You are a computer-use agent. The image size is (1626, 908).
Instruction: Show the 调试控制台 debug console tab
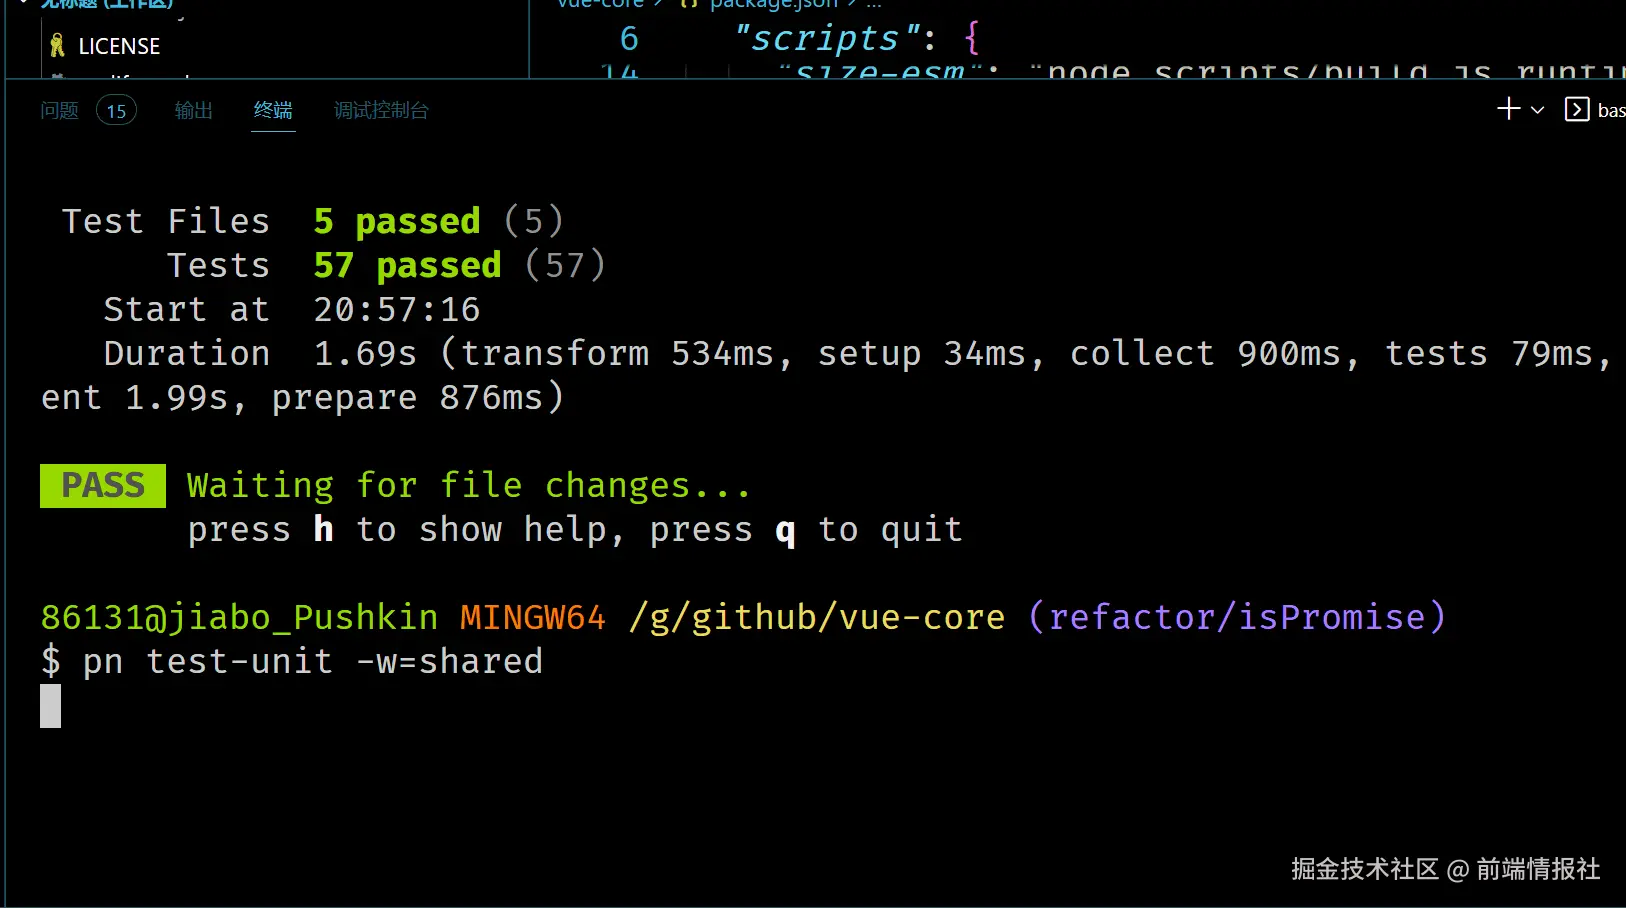[x=381, y=111]
